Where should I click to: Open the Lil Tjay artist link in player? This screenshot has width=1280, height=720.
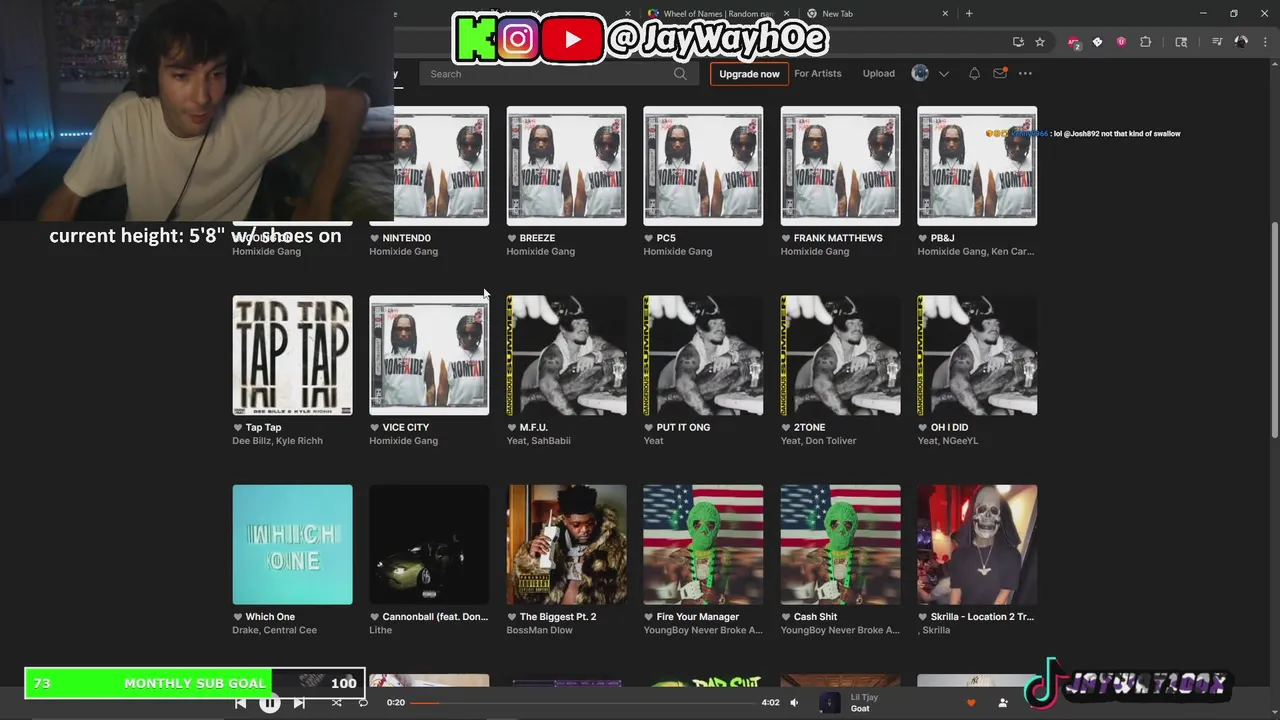tap(864, 697)
